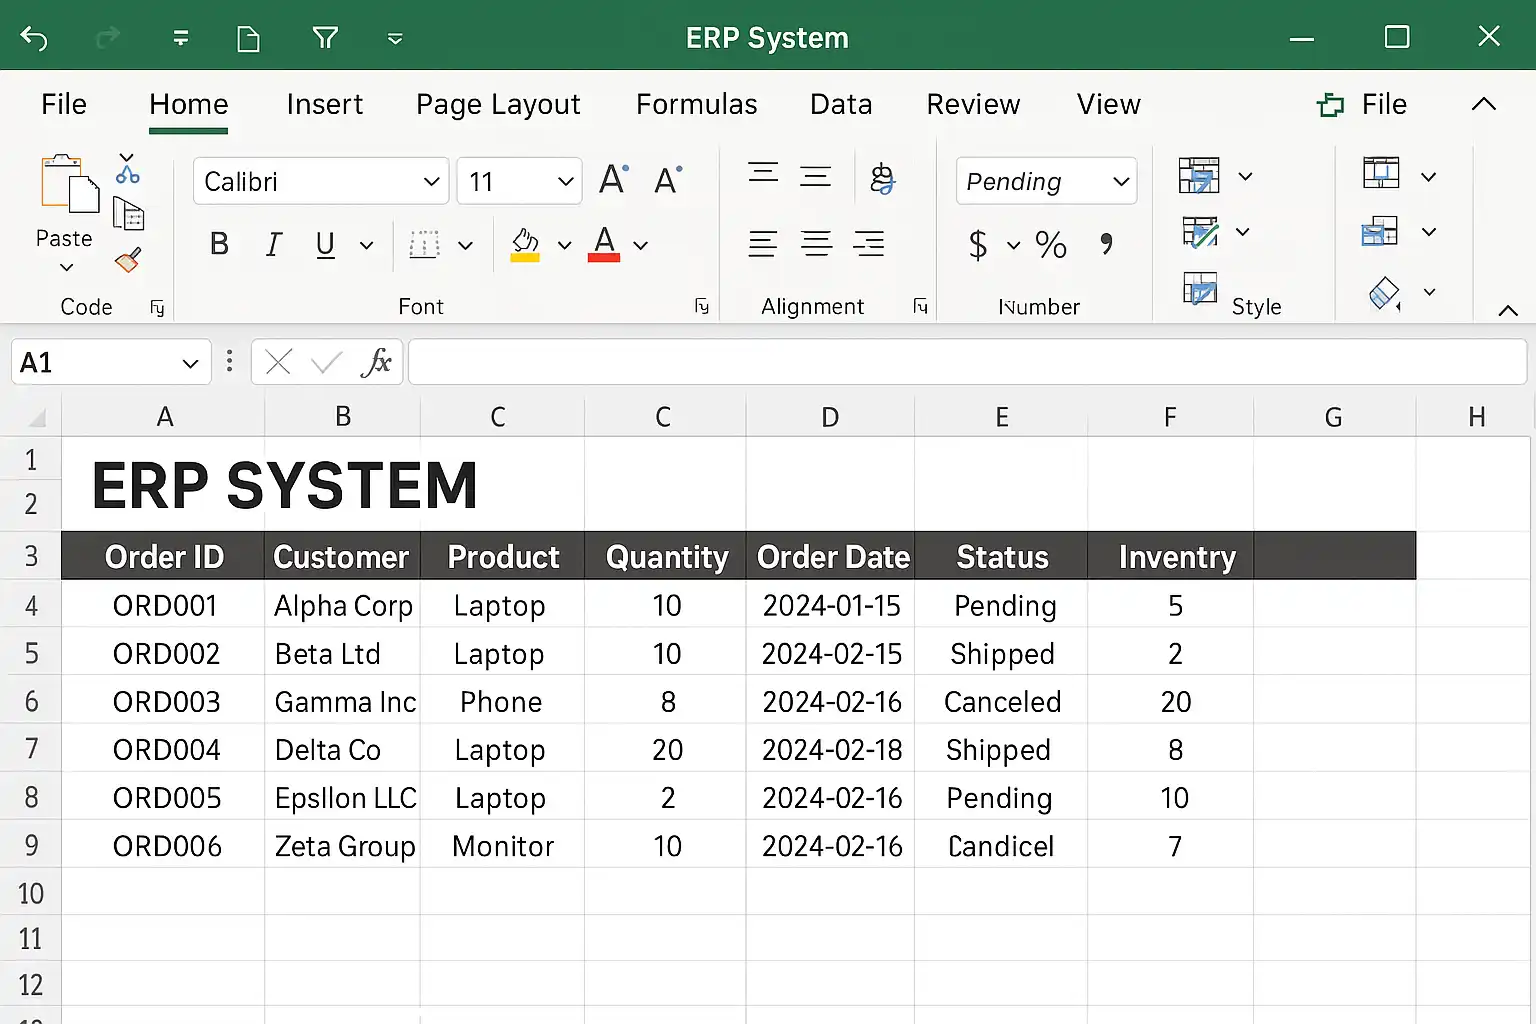Click the Cut scissors icon
The height and width of the screenshot is (1024, 1536).
[128, 174]
